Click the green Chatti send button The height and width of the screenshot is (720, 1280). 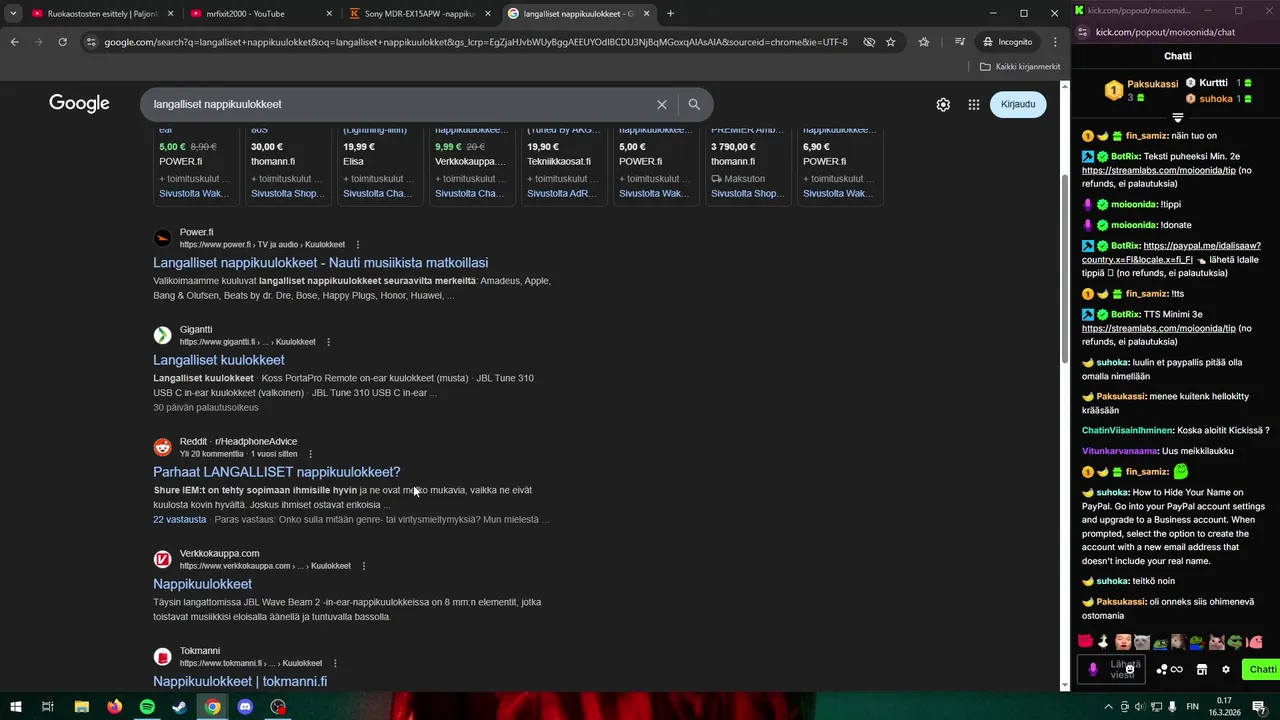click(1261, 669)
